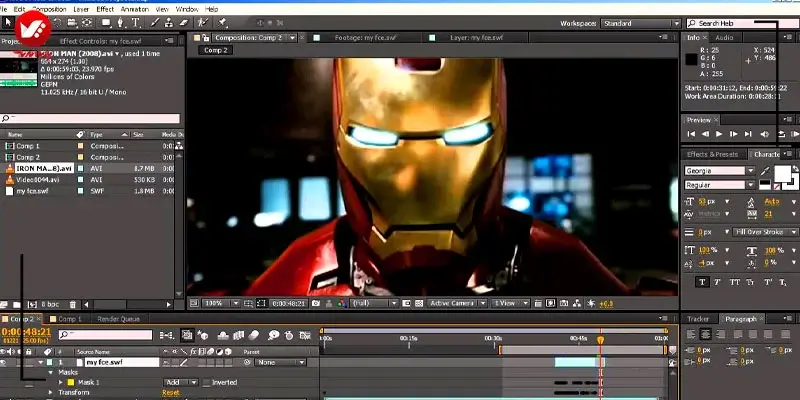
Task: Left align text in Paragraph panel
Action: [x=691, y=334]
